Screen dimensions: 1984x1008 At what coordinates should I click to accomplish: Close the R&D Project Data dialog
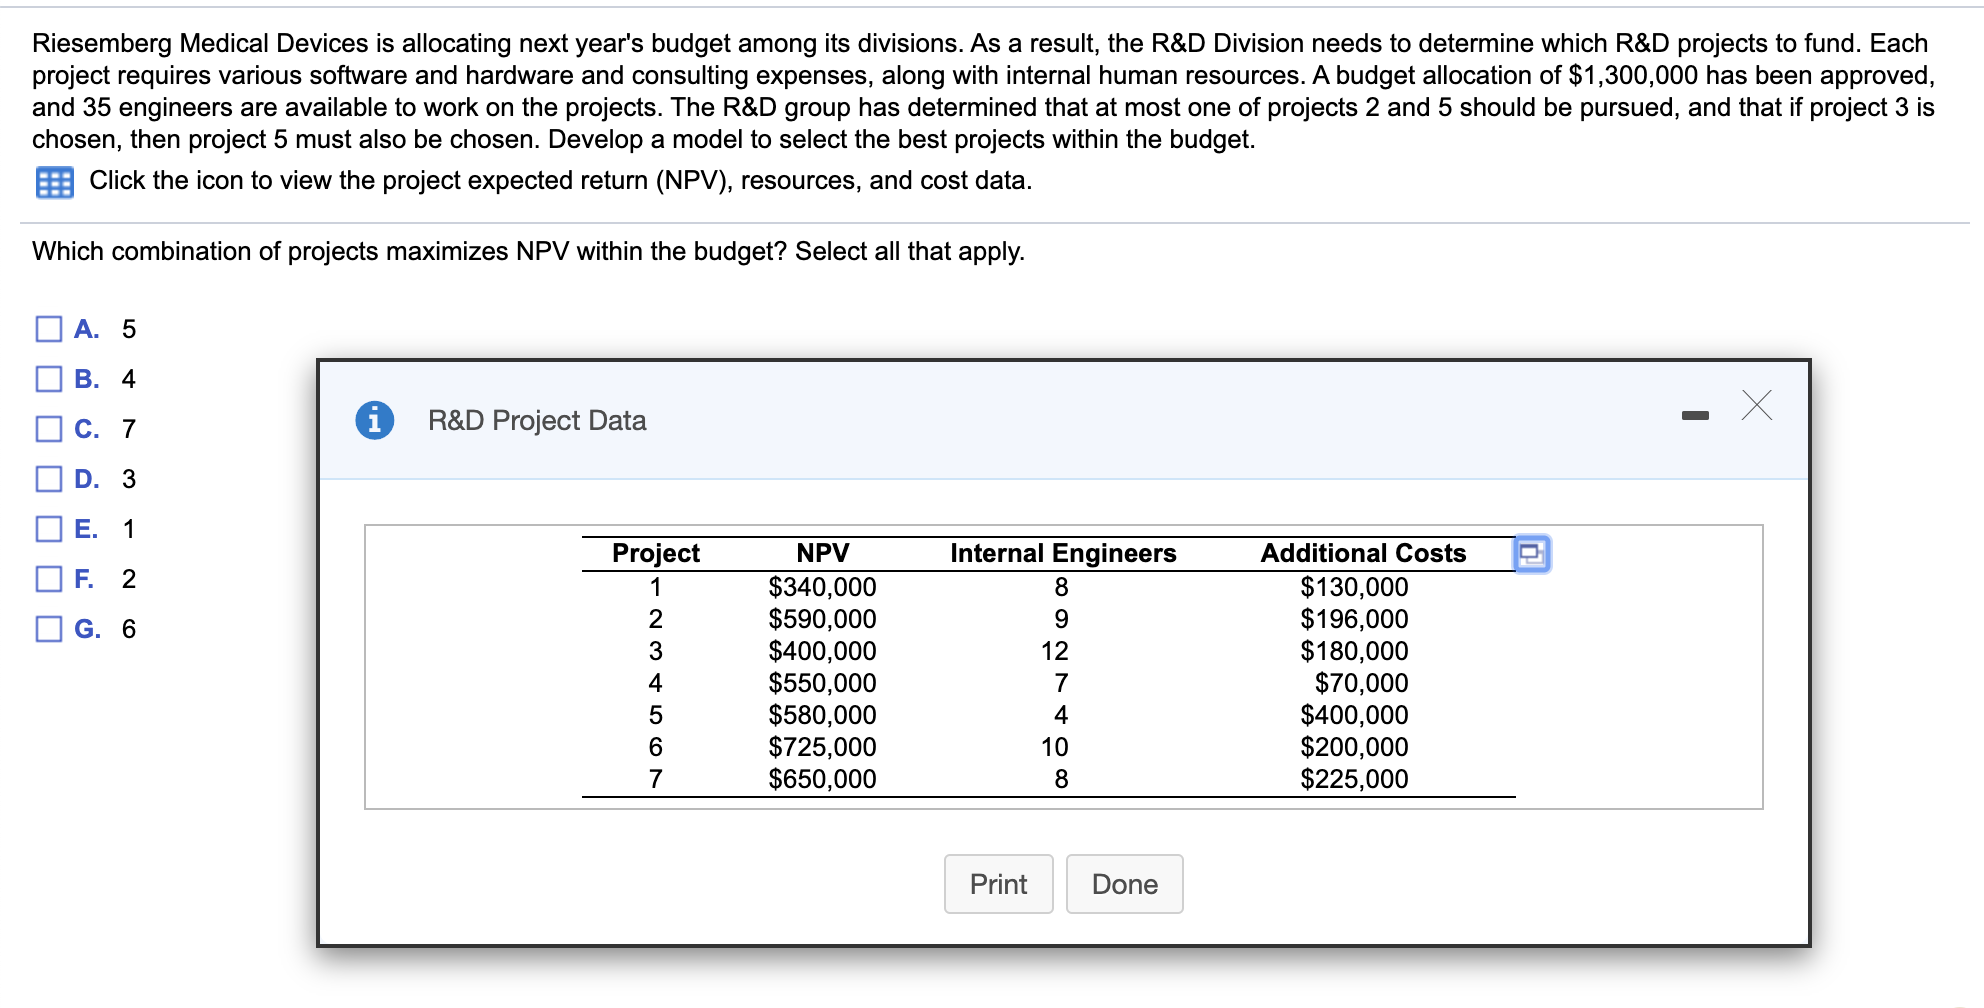pyautogui.click(x=1757, y=405)
